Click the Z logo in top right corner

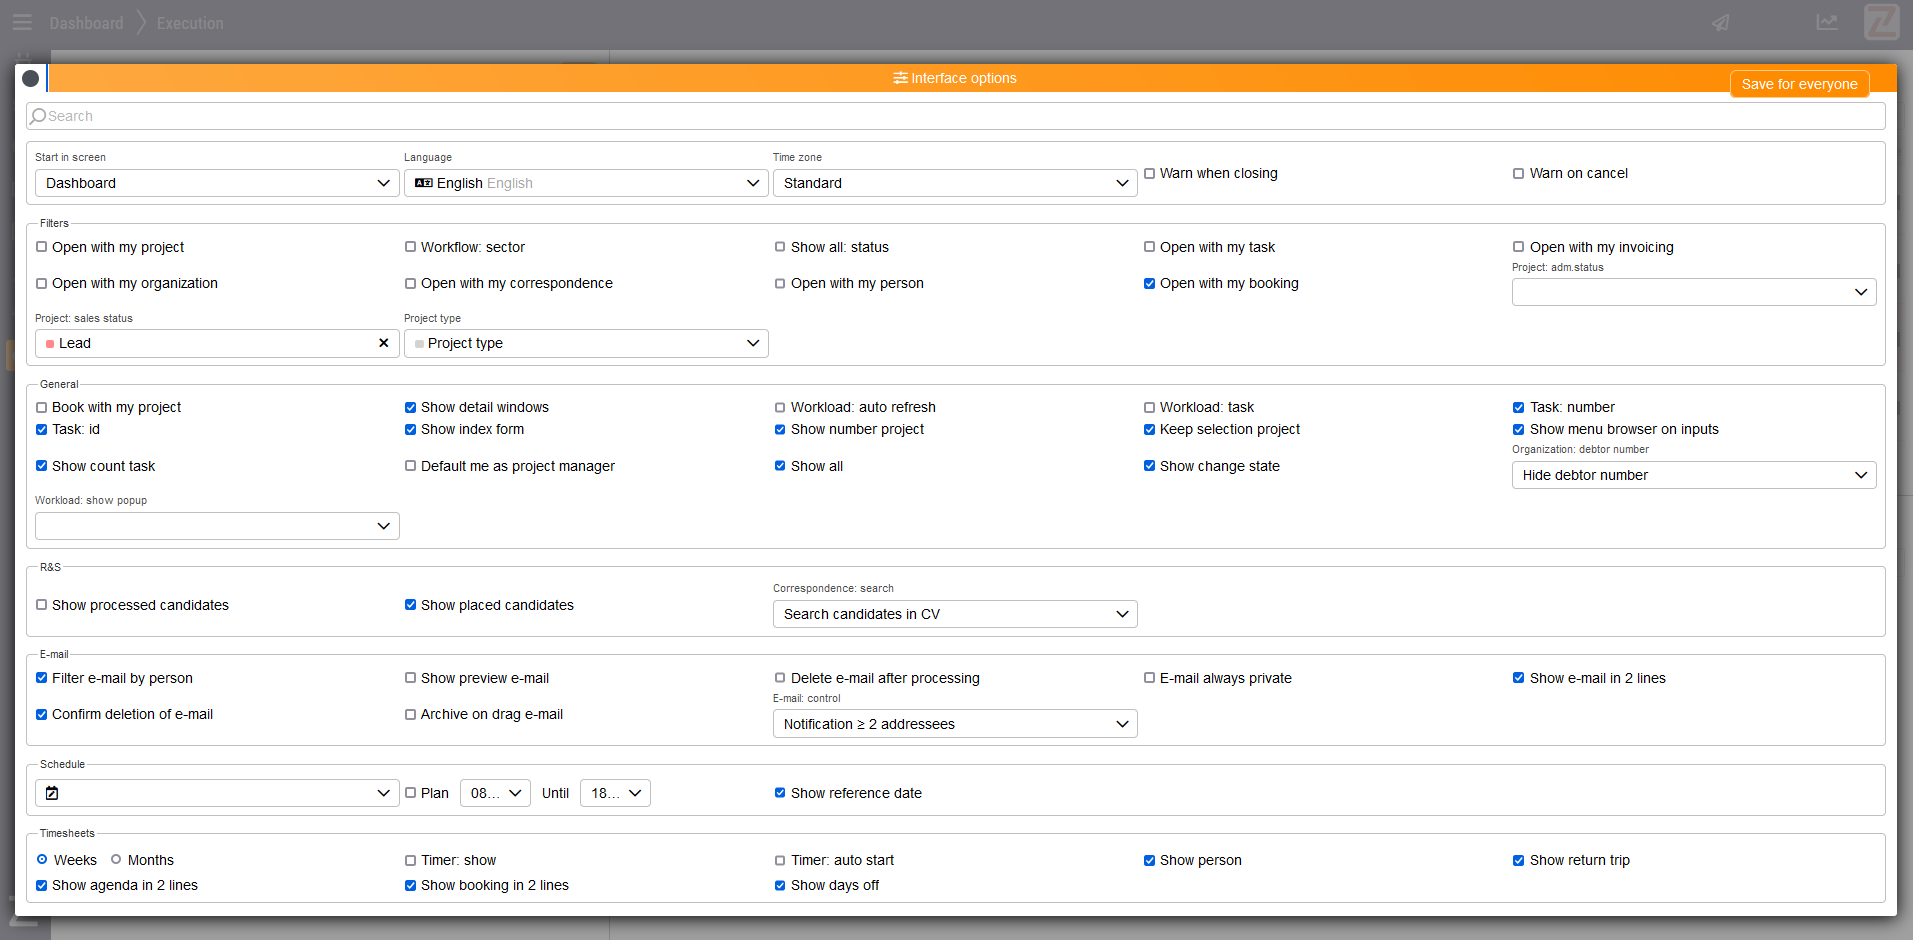(x=1881, y=22)
